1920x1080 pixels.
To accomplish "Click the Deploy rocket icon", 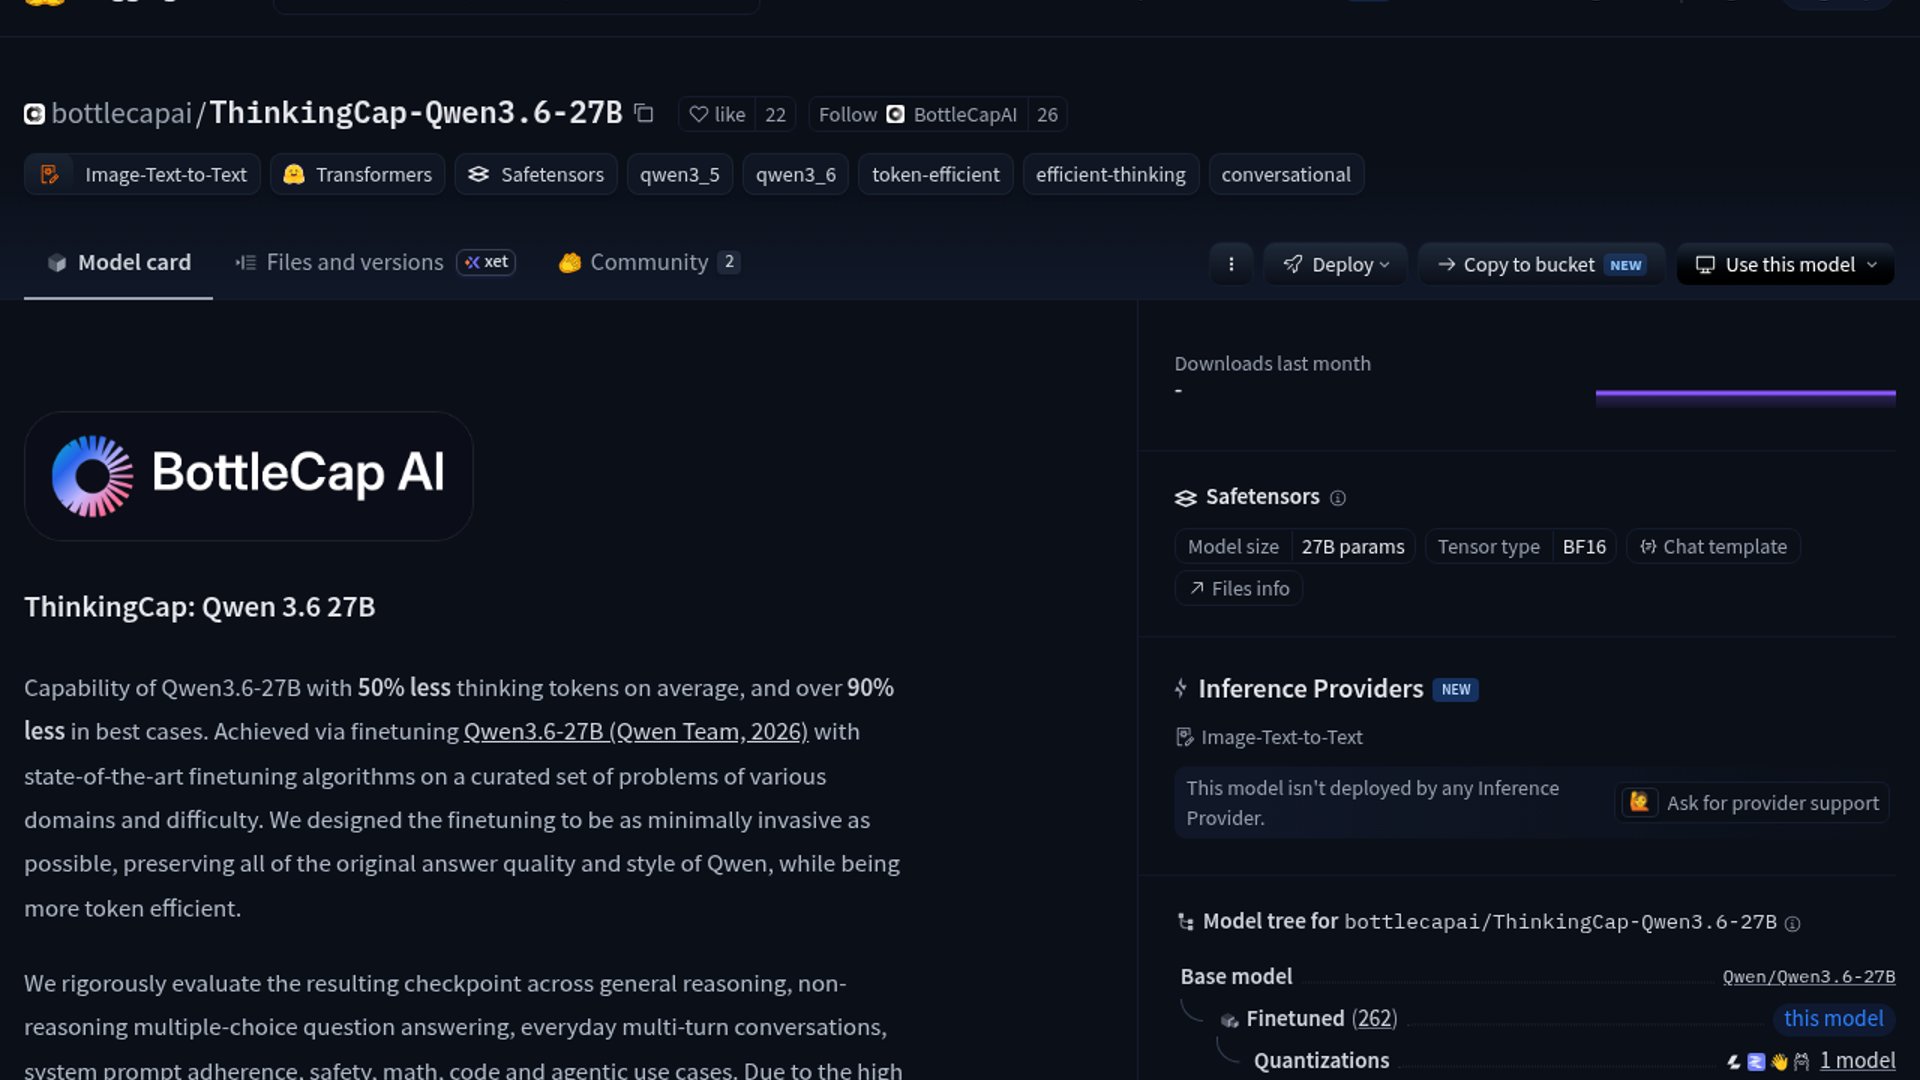I will coord(1293,264).
